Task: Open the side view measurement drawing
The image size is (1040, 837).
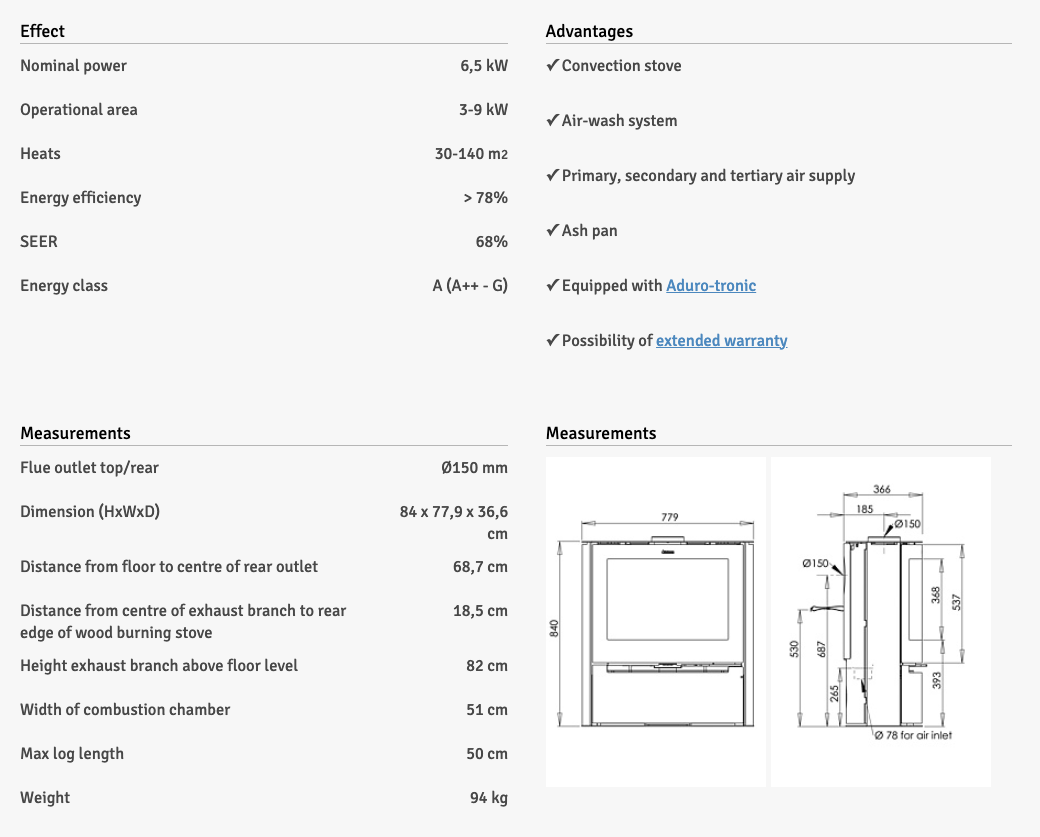Action: pyautogui.click(x=880, y=621)
